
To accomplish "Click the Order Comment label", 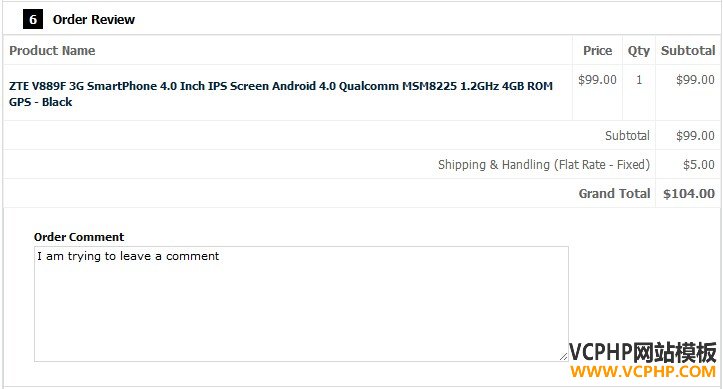I will pos(79,237).
